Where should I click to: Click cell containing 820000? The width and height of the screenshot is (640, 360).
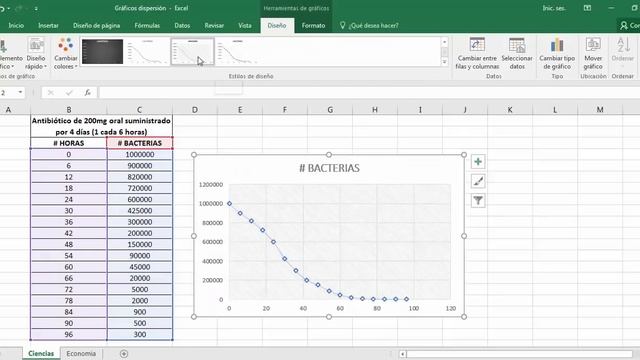tap(140, 177)
